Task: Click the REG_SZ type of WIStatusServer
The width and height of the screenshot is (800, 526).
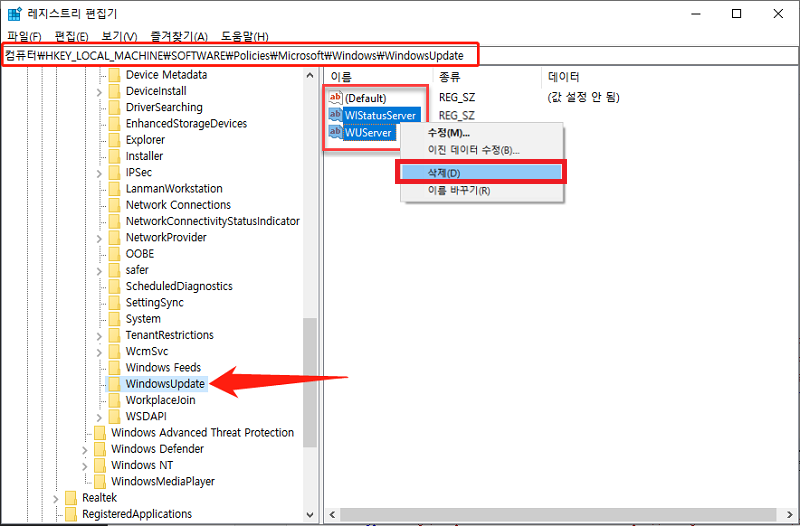Action: (457, 115)
